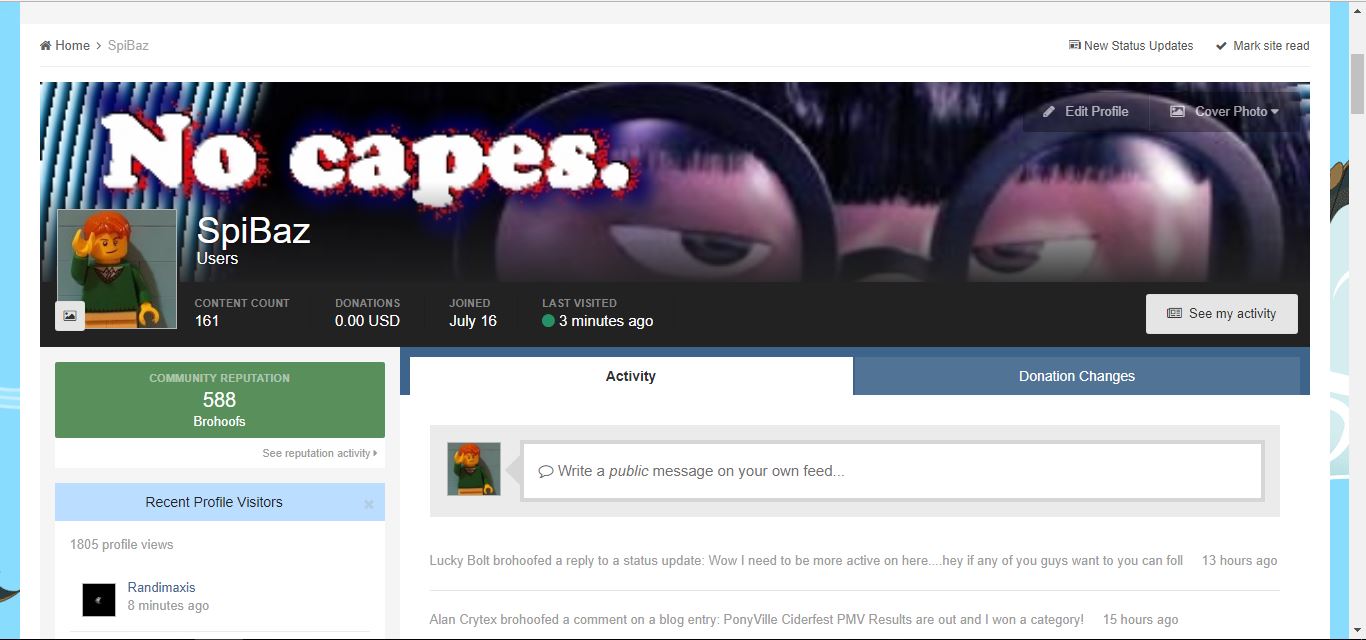This screenshot has height=640, width=1366.
Task: Switch to the Donation Changes tab
Action: (x=1077, y=376)
